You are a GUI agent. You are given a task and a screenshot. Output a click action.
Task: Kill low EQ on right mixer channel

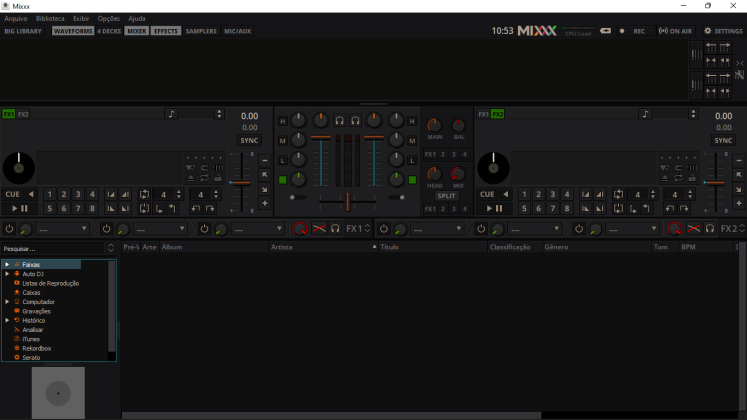[412, 160]
